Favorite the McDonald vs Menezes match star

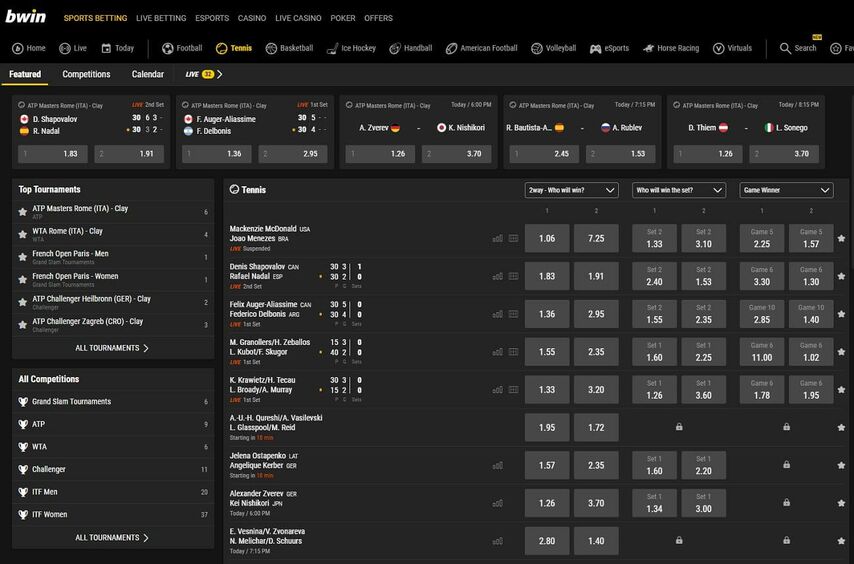click(841, 238)
